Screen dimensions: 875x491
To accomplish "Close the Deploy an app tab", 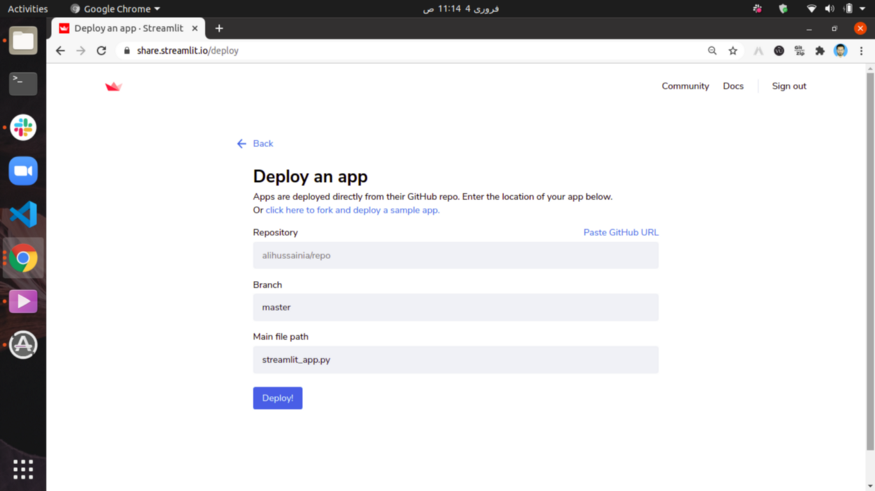I will point(195,28).
